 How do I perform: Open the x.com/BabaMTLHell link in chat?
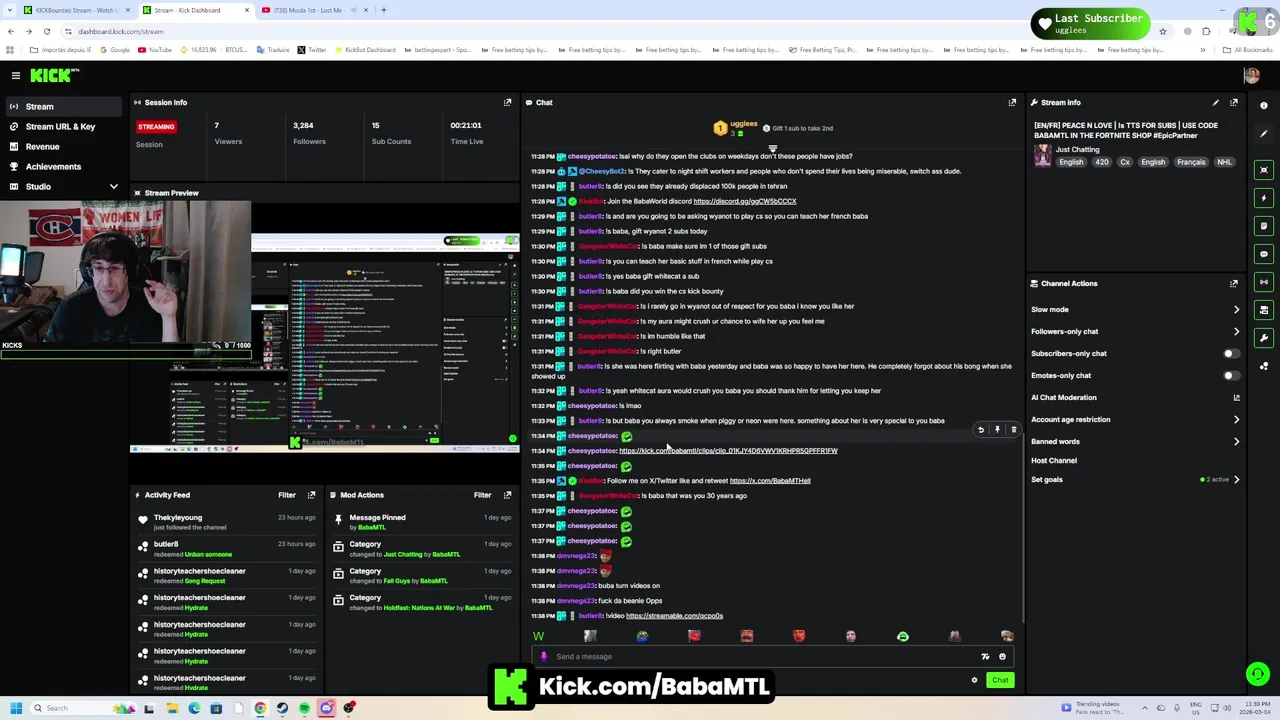(x=770, y=481)
